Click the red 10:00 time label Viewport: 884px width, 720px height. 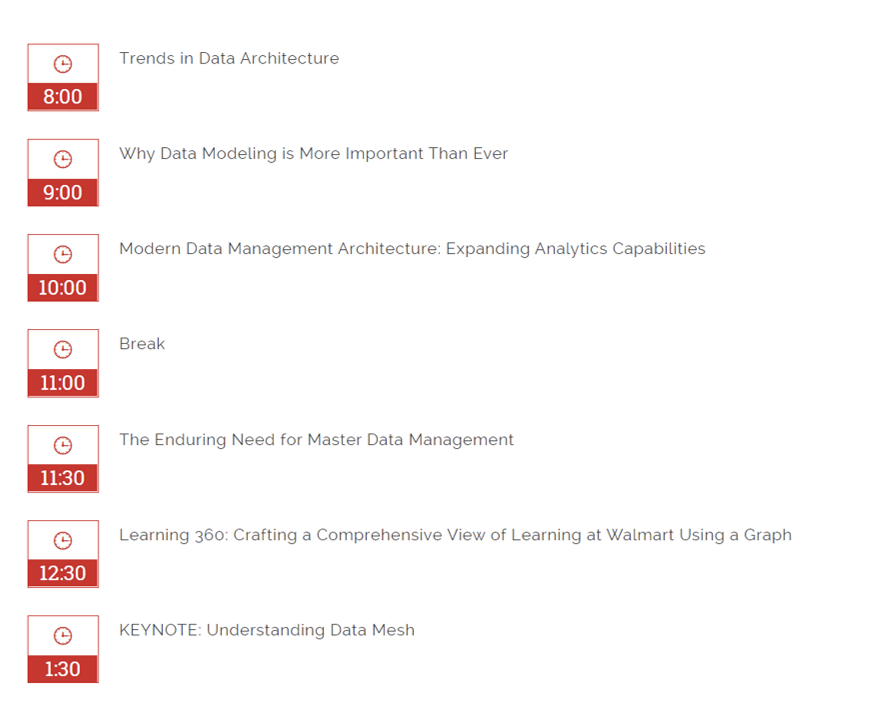pyautogui.click(x=63, y=288)
